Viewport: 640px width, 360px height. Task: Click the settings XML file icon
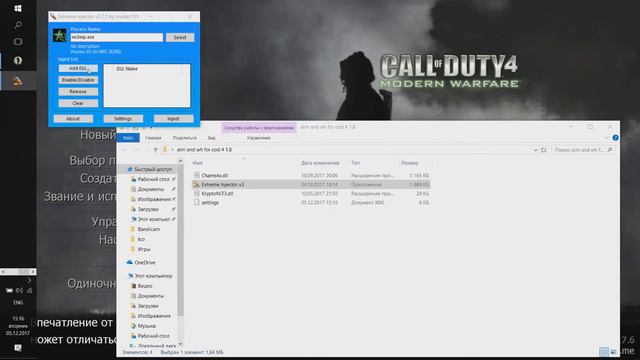[196, 202]
